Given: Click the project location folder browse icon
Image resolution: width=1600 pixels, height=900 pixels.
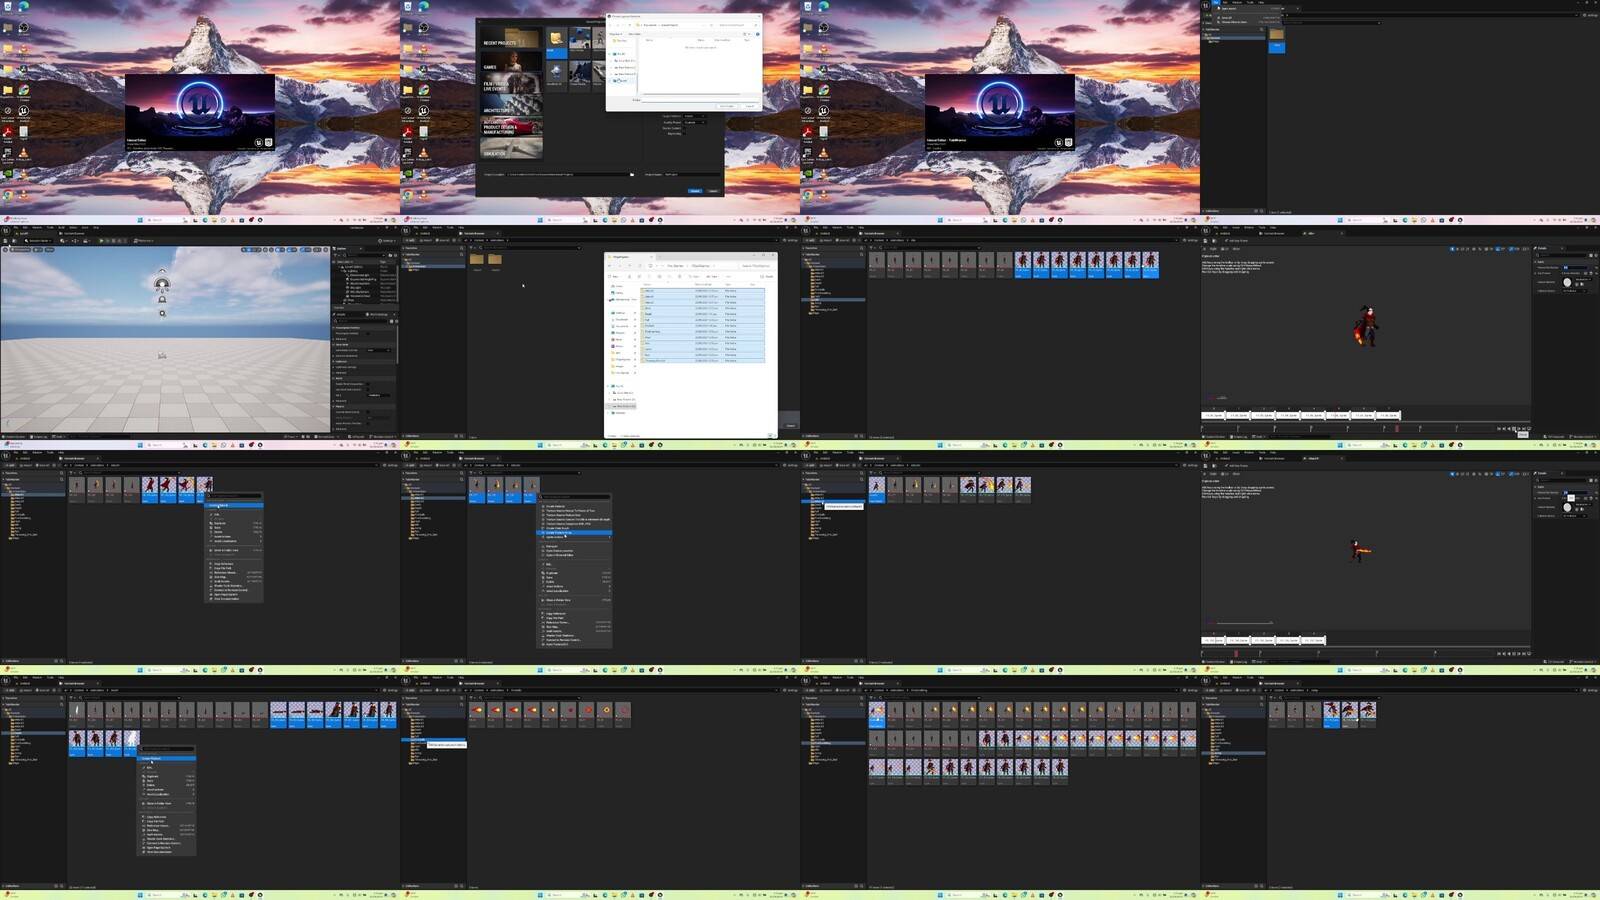Looking at the screenshot, I should pyautogui.click(x=632, y=174).
